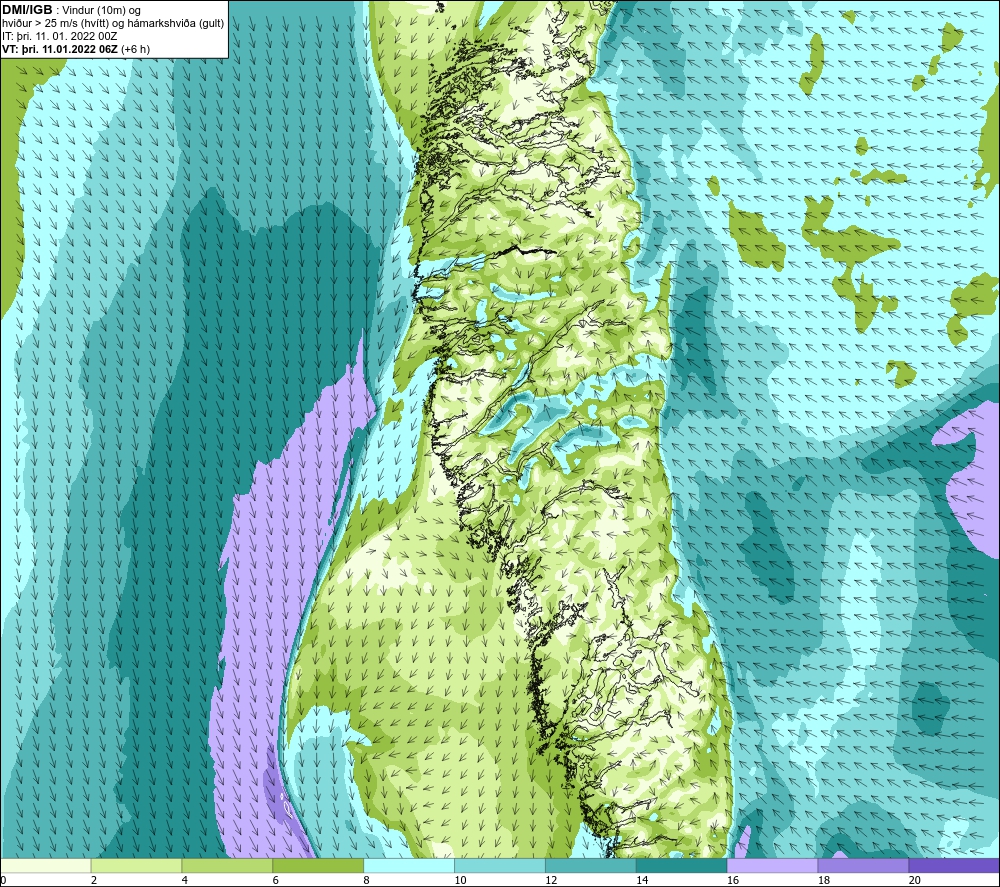Click the 'Vindur (10m) og' text
The height and width of the screenshot is (887, 1000).
101,11
